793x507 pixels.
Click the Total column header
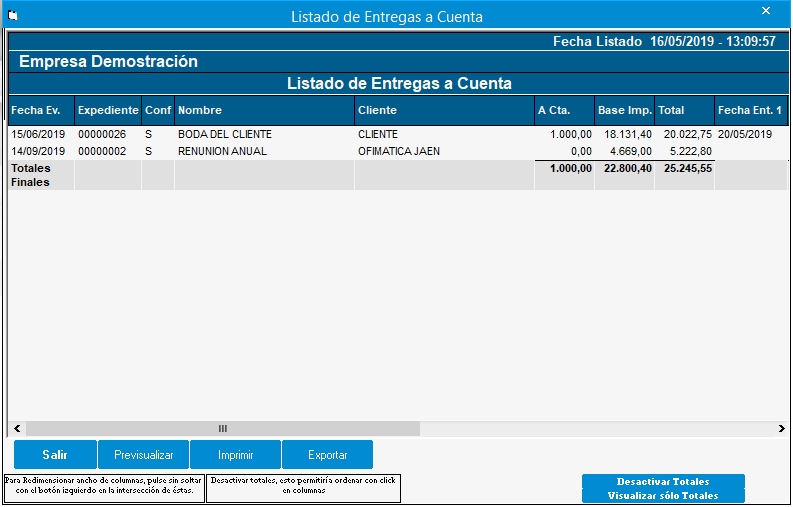click(x=685, y=110)
